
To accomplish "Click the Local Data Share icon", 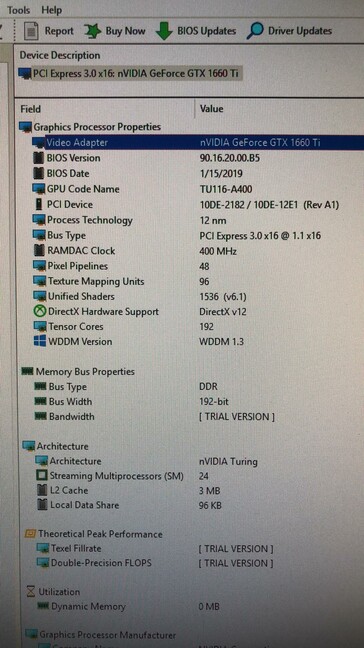I will click(x=43, y=505).
